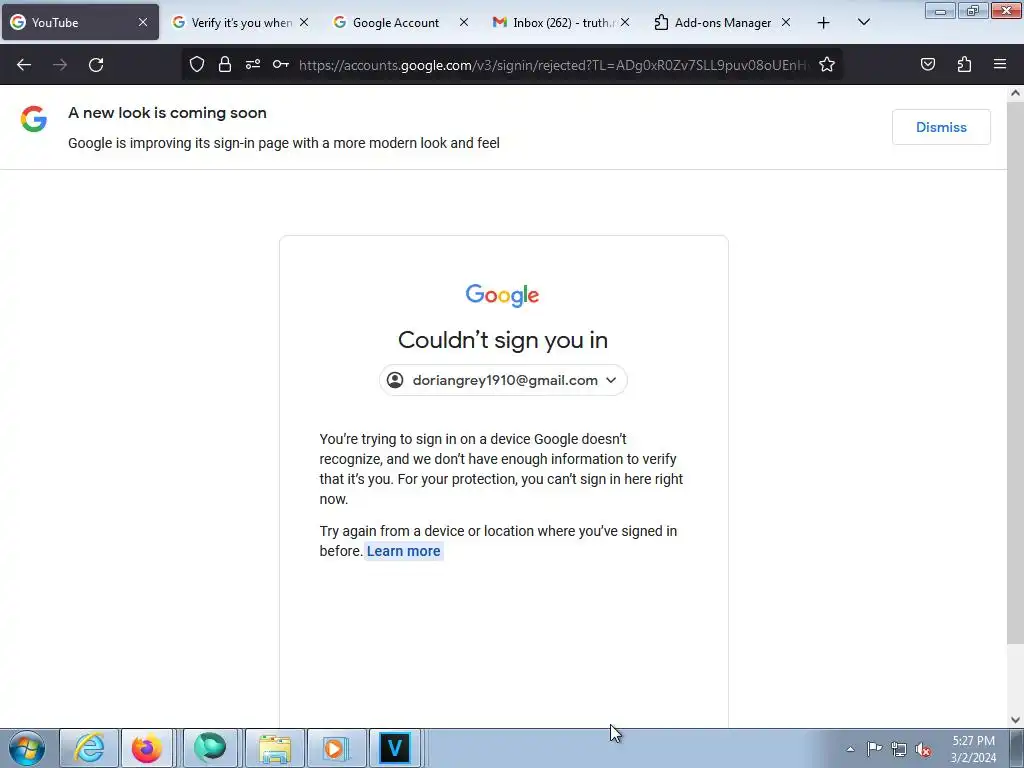Click the site security padlock icon
The image size is (1024, 768).
pos(225,64)
